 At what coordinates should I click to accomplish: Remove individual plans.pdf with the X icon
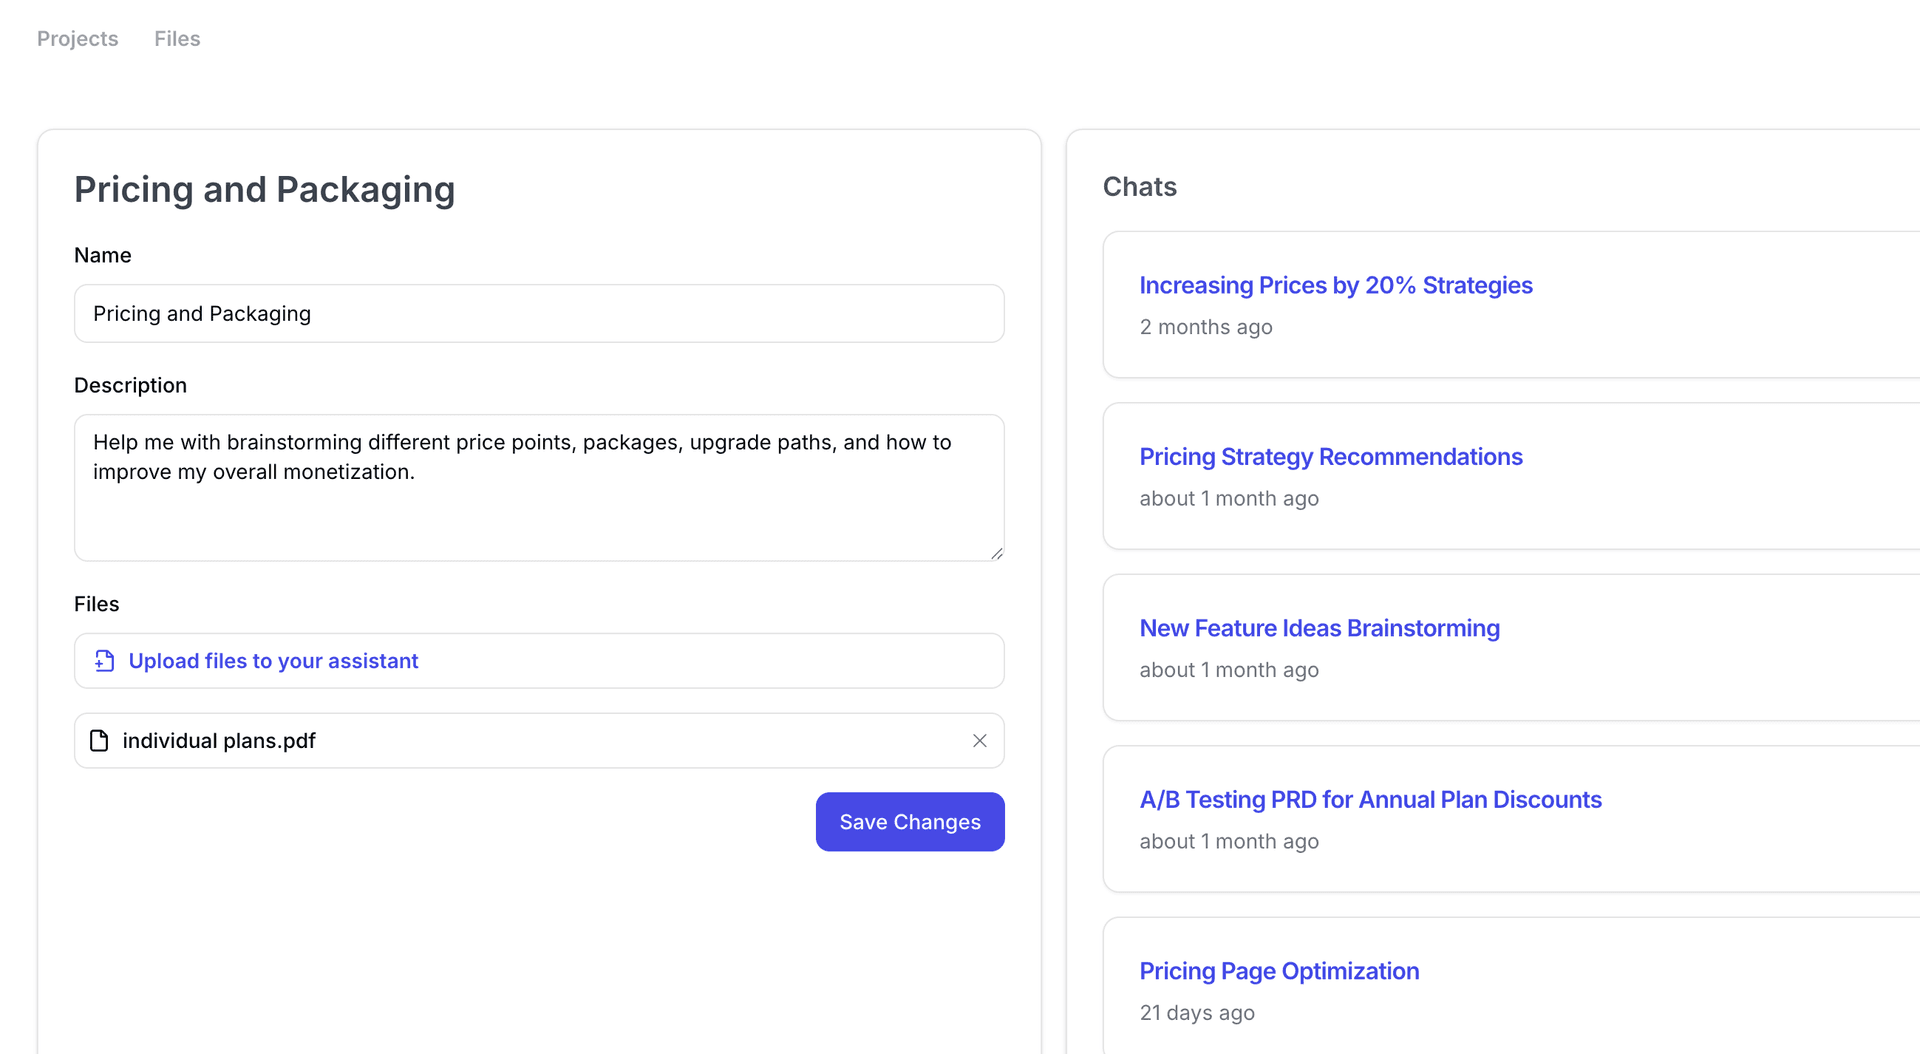tap(979, 741)
